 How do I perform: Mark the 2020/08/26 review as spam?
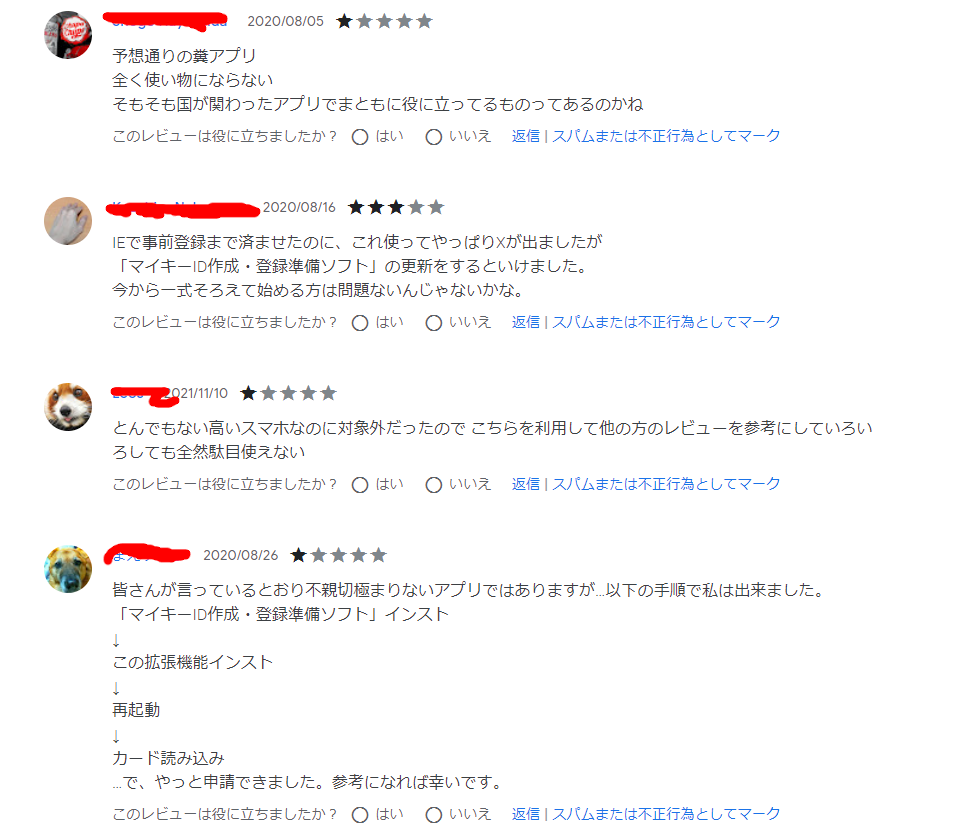[x=666, y=814]
